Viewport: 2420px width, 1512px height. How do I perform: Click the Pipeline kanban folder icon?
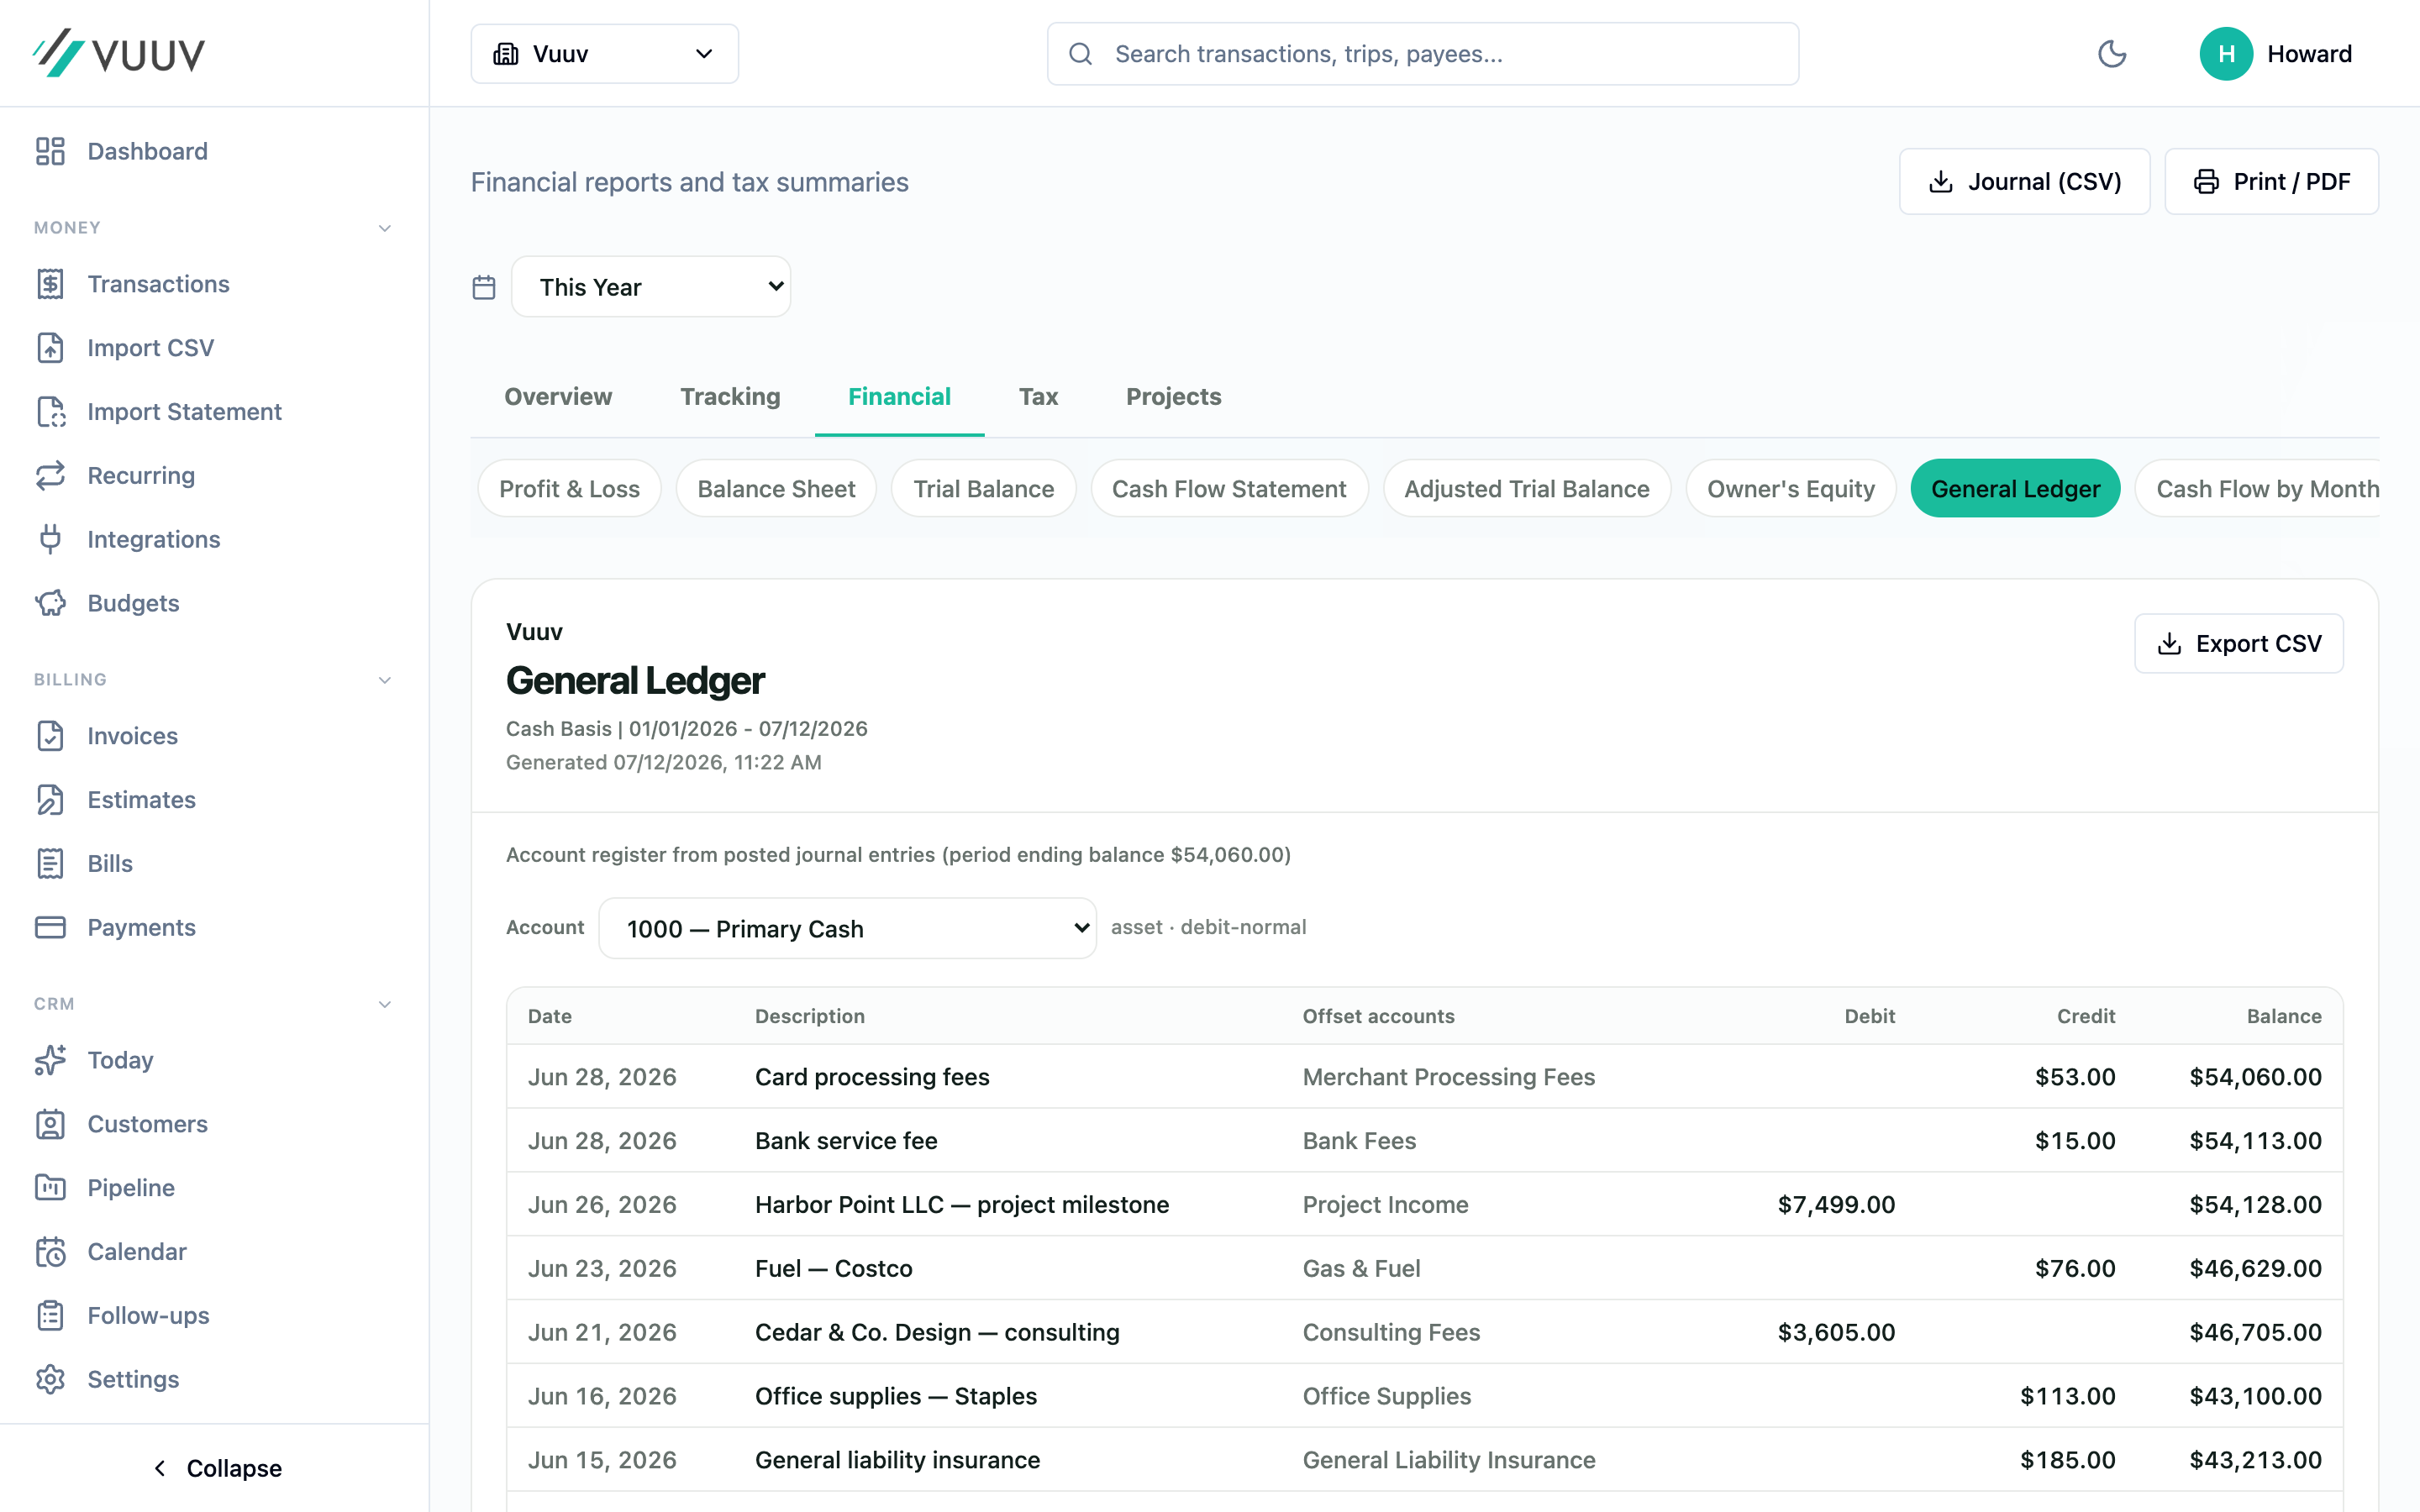click(x=50, y=1188)
